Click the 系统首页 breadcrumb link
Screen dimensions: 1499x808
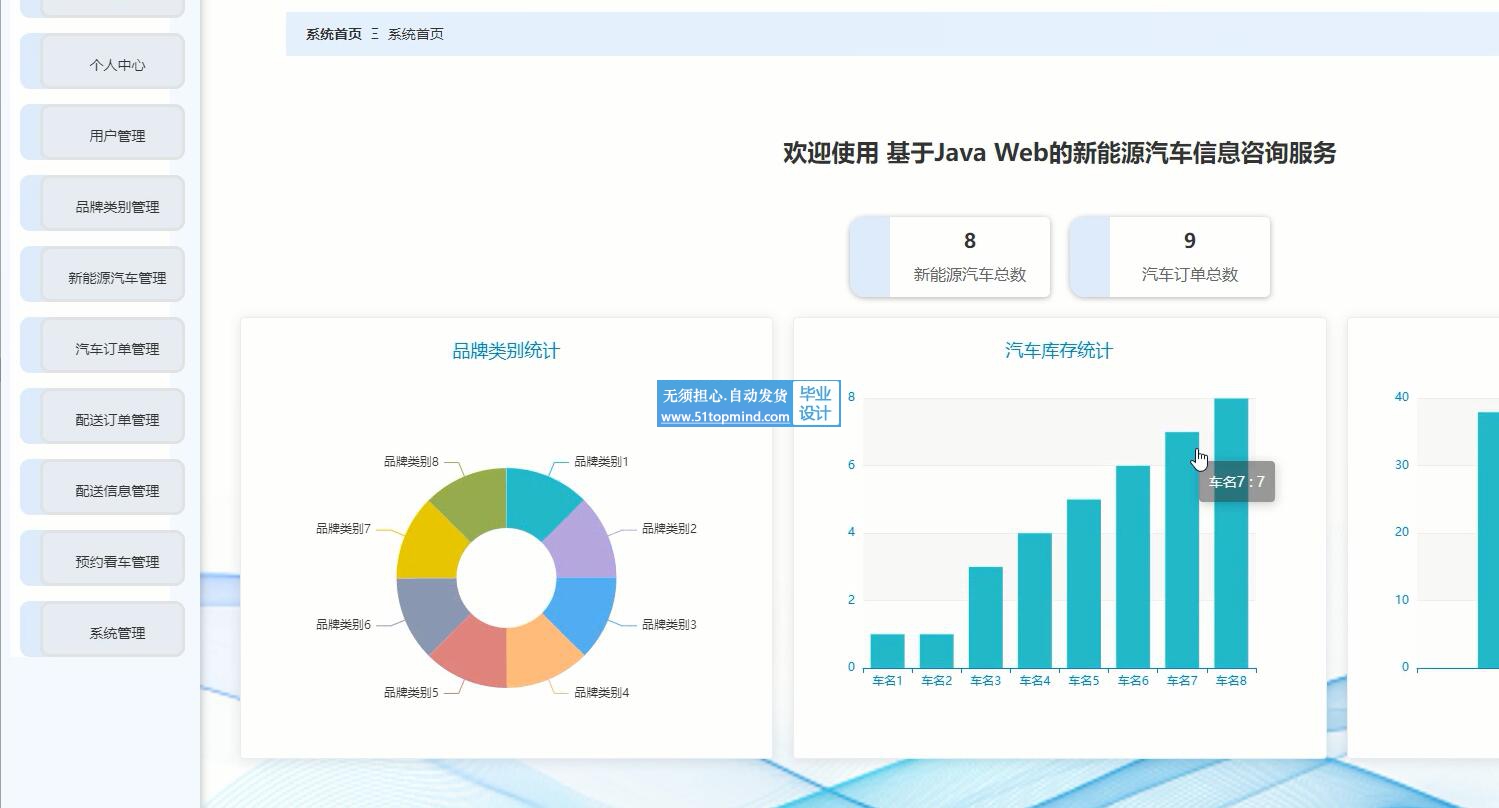tap(333, 34)
